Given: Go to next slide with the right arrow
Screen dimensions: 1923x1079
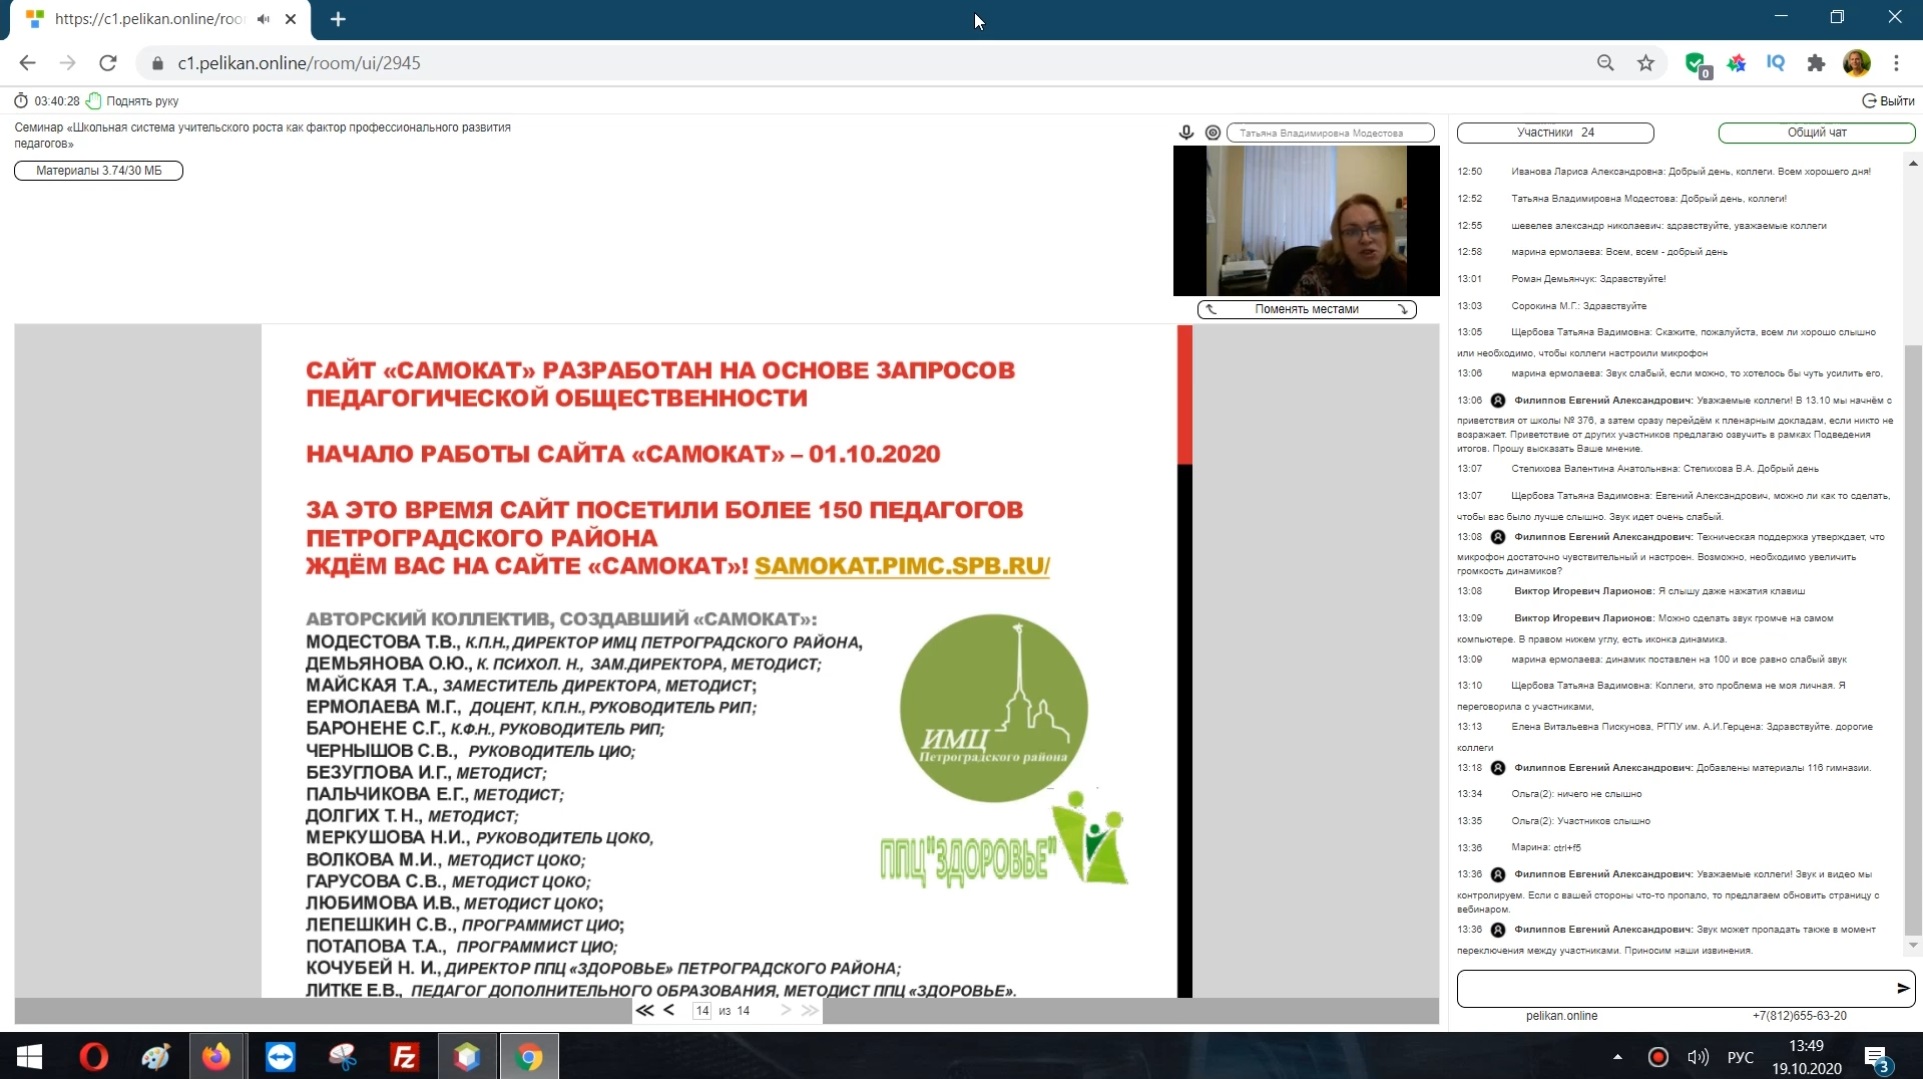Looking at the screenshot, I should [785, 1011].
